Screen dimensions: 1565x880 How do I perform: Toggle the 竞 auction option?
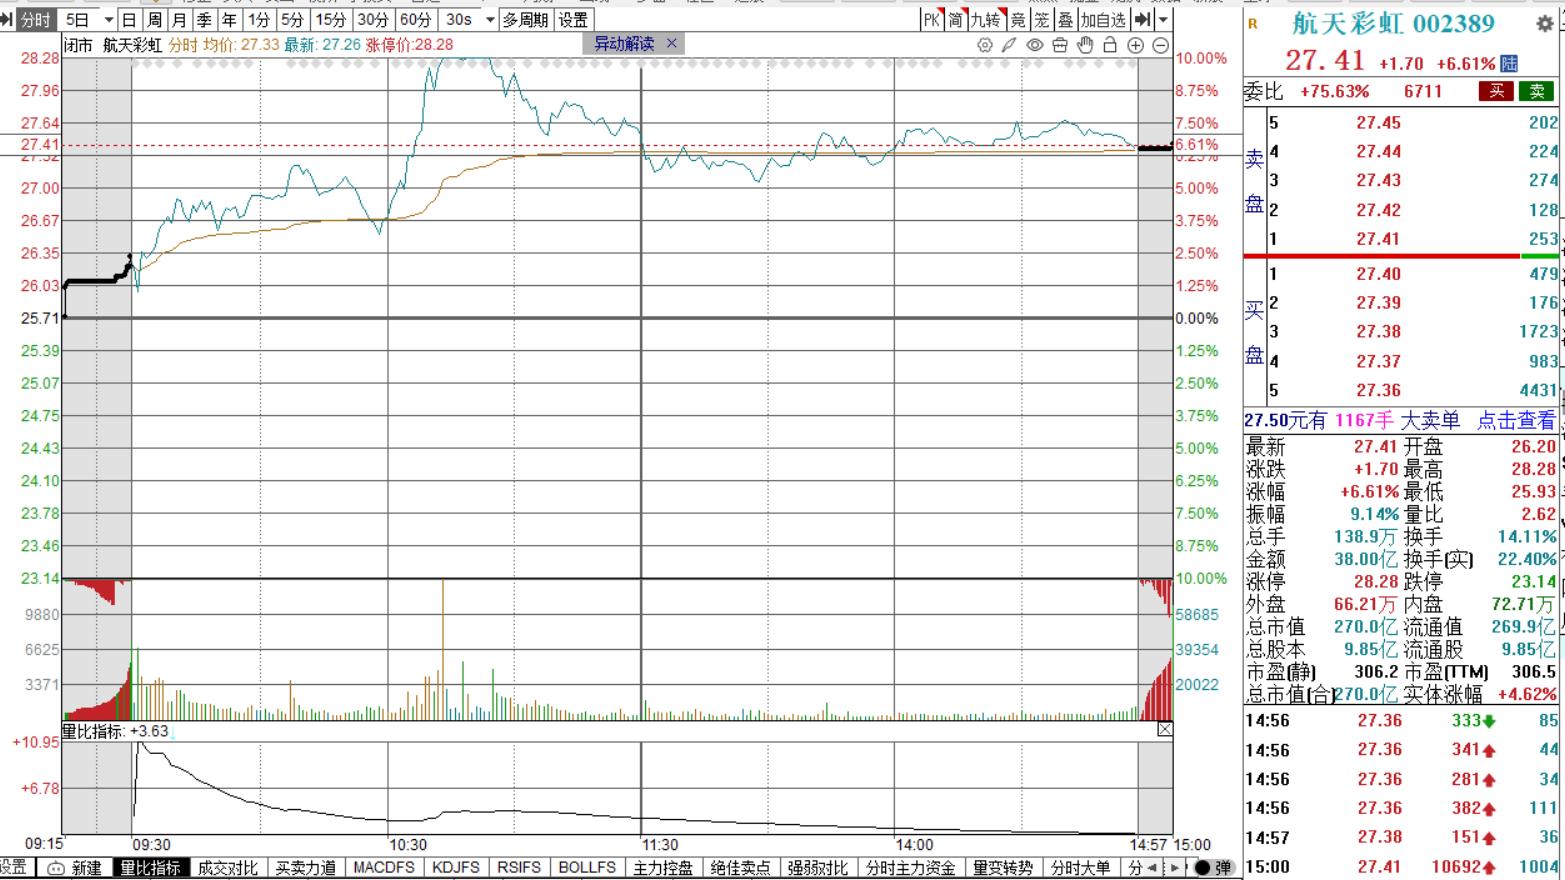pyautogui.click(x=1017, y=20)
